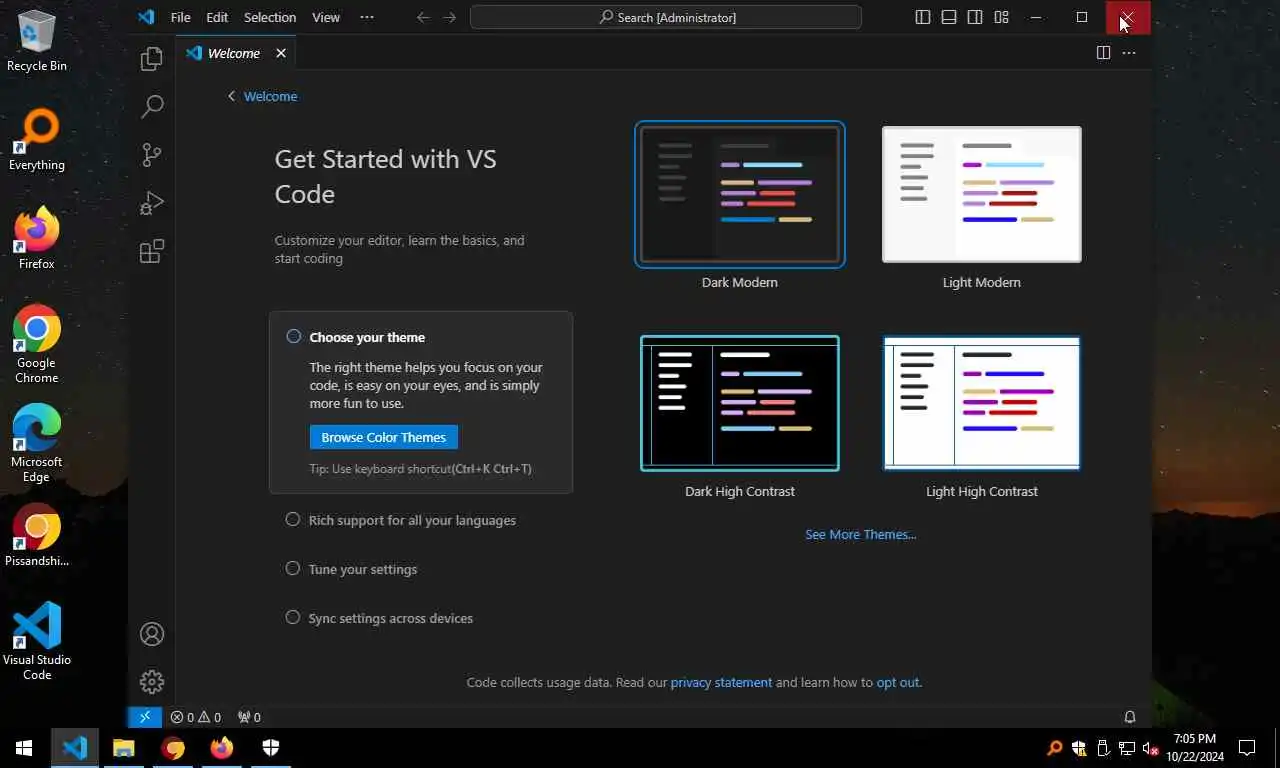This screenshot has width=1280, height=768.
Task: Click the forwarded ports status item
Action: (249, 717)
